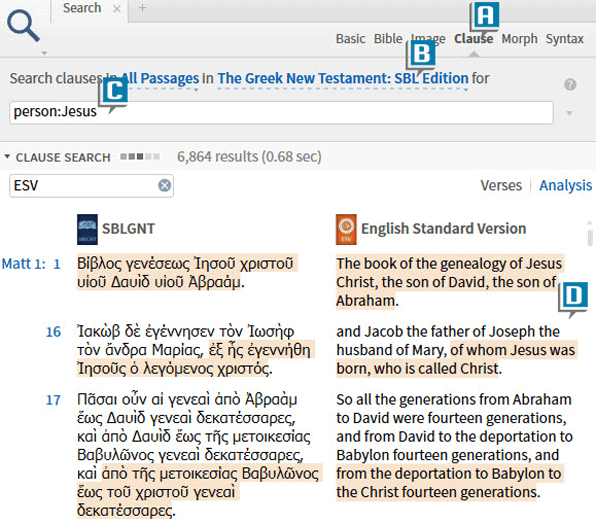Open a new tab with the plus button
Screen dimensions: 596x524
142,8
